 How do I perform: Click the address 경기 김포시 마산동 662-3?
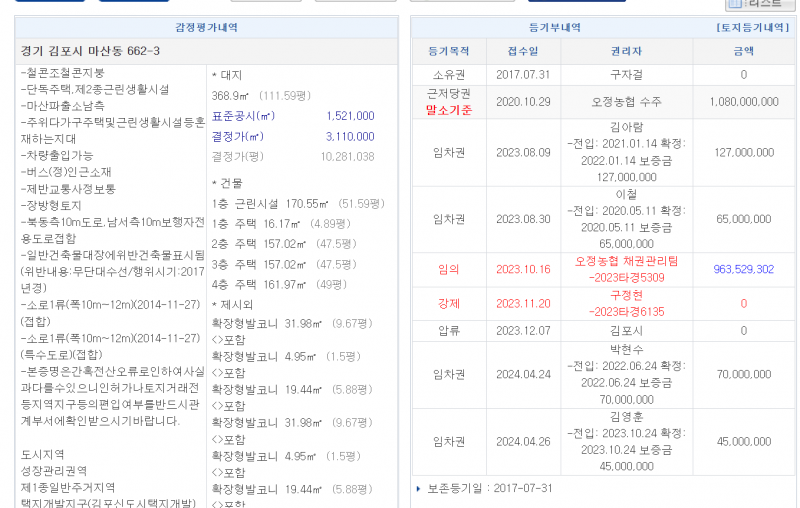click(90, 50)
